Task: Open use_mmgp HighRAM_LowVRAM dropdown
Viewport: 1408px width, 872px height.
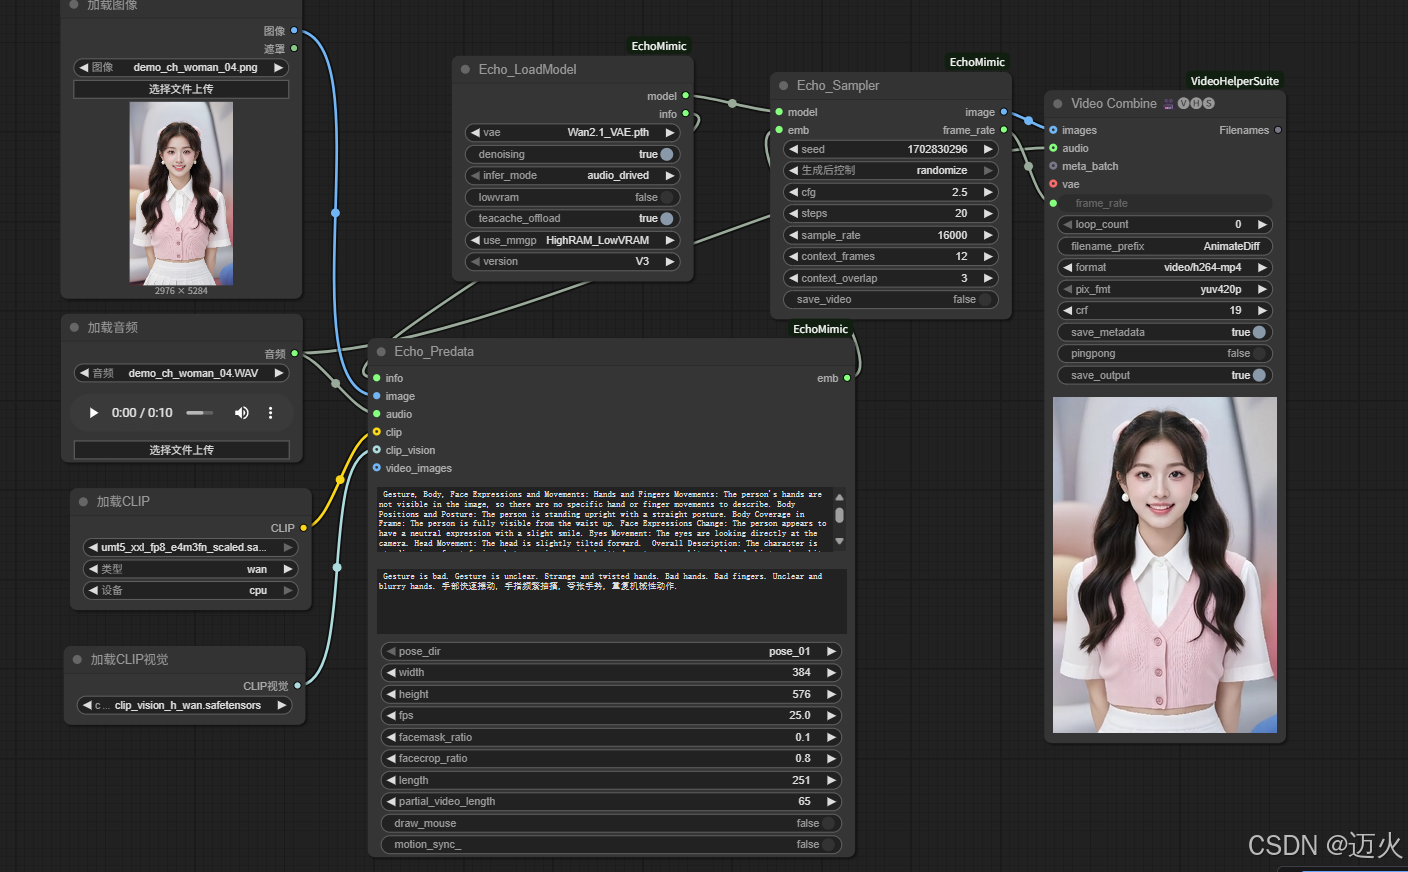Action: point(572,241)
